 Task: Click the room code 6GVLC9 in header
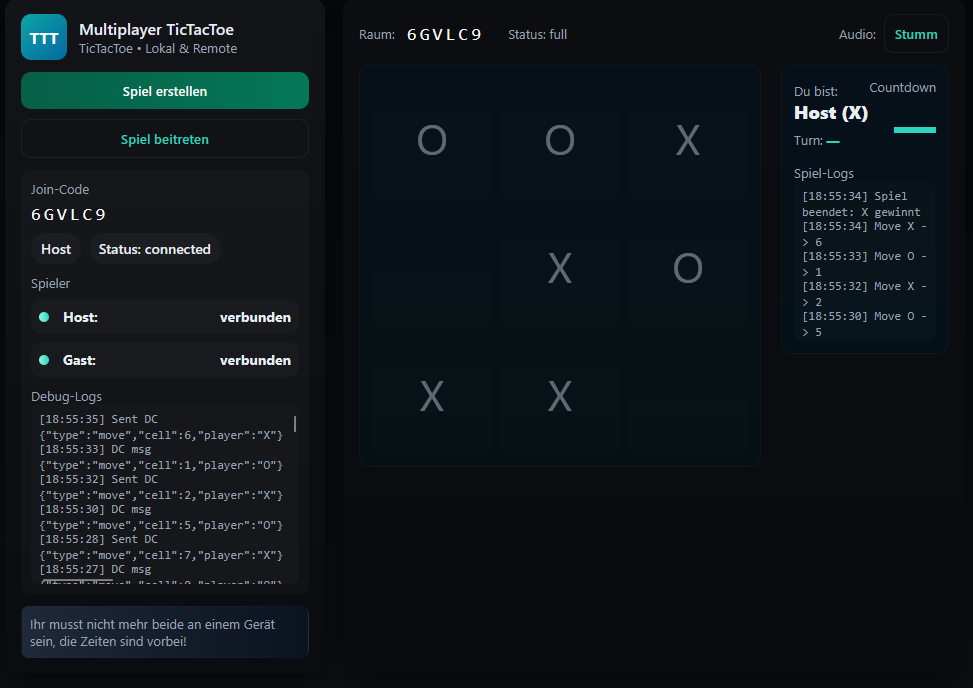(444, 35)
